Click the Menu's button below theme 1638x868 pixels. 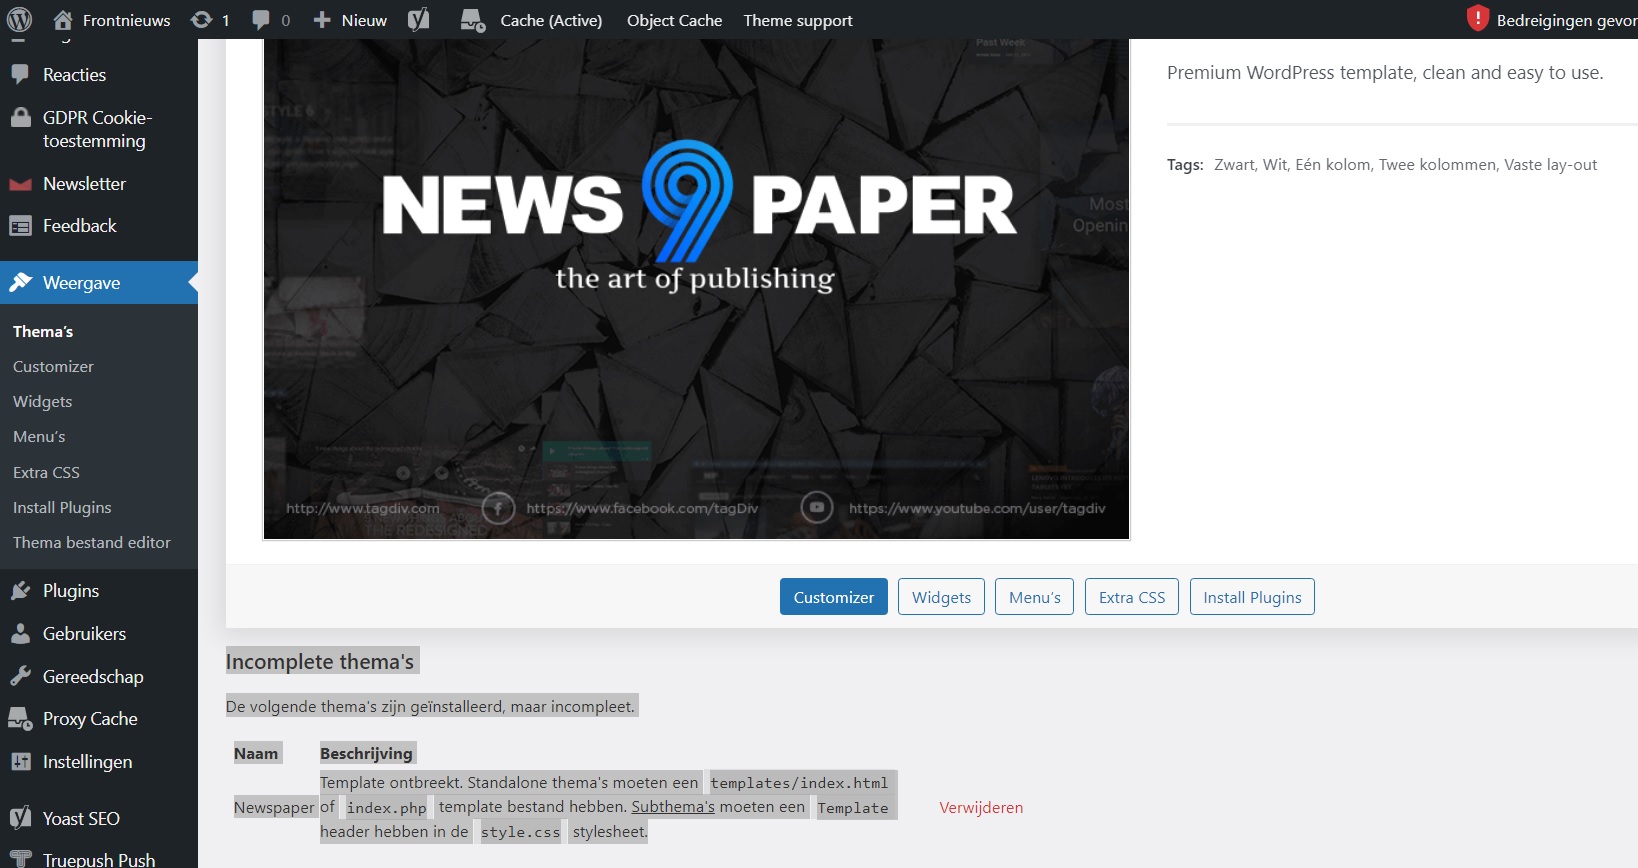coord(1035,597)
